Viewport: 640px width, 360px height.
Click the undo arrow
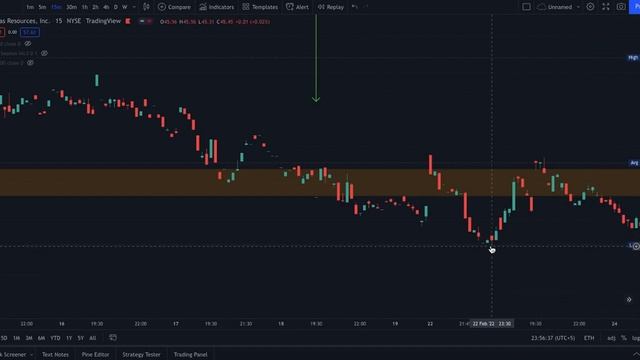click(355, 7)
